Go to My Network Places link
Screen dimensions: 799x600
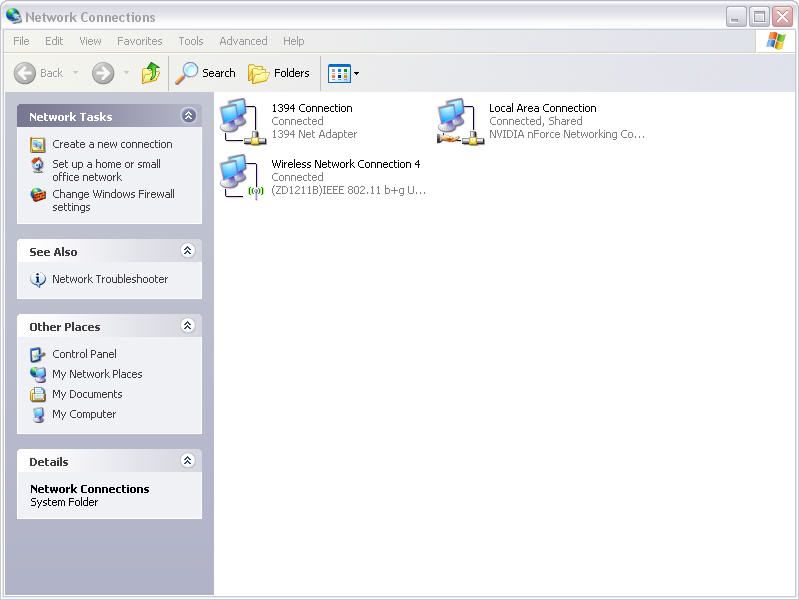click(x=97, y=374)
